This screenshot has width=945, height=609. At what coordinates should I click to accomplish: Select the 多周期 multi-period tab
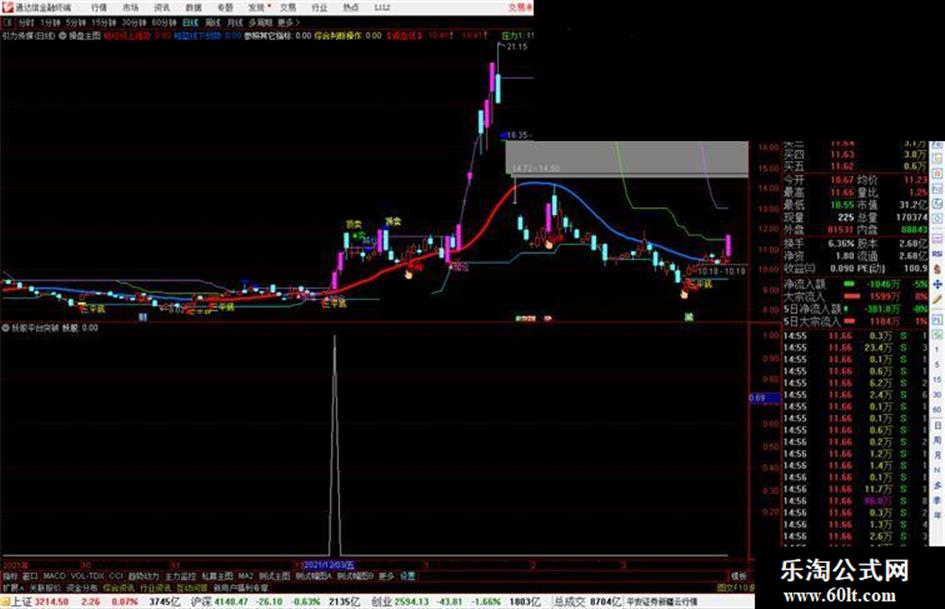click(260, 23)
